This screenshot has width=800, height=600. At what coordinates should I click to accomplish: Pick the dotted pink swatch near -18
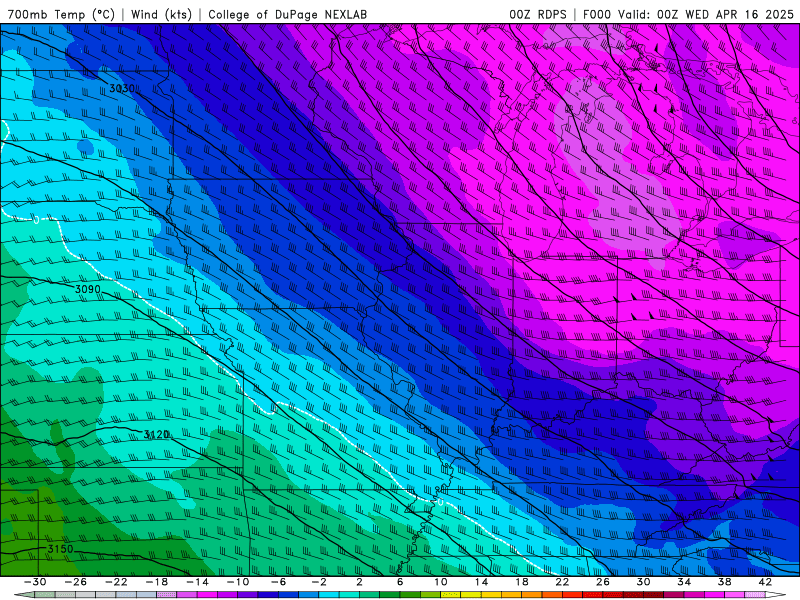[x=167, y=594]
